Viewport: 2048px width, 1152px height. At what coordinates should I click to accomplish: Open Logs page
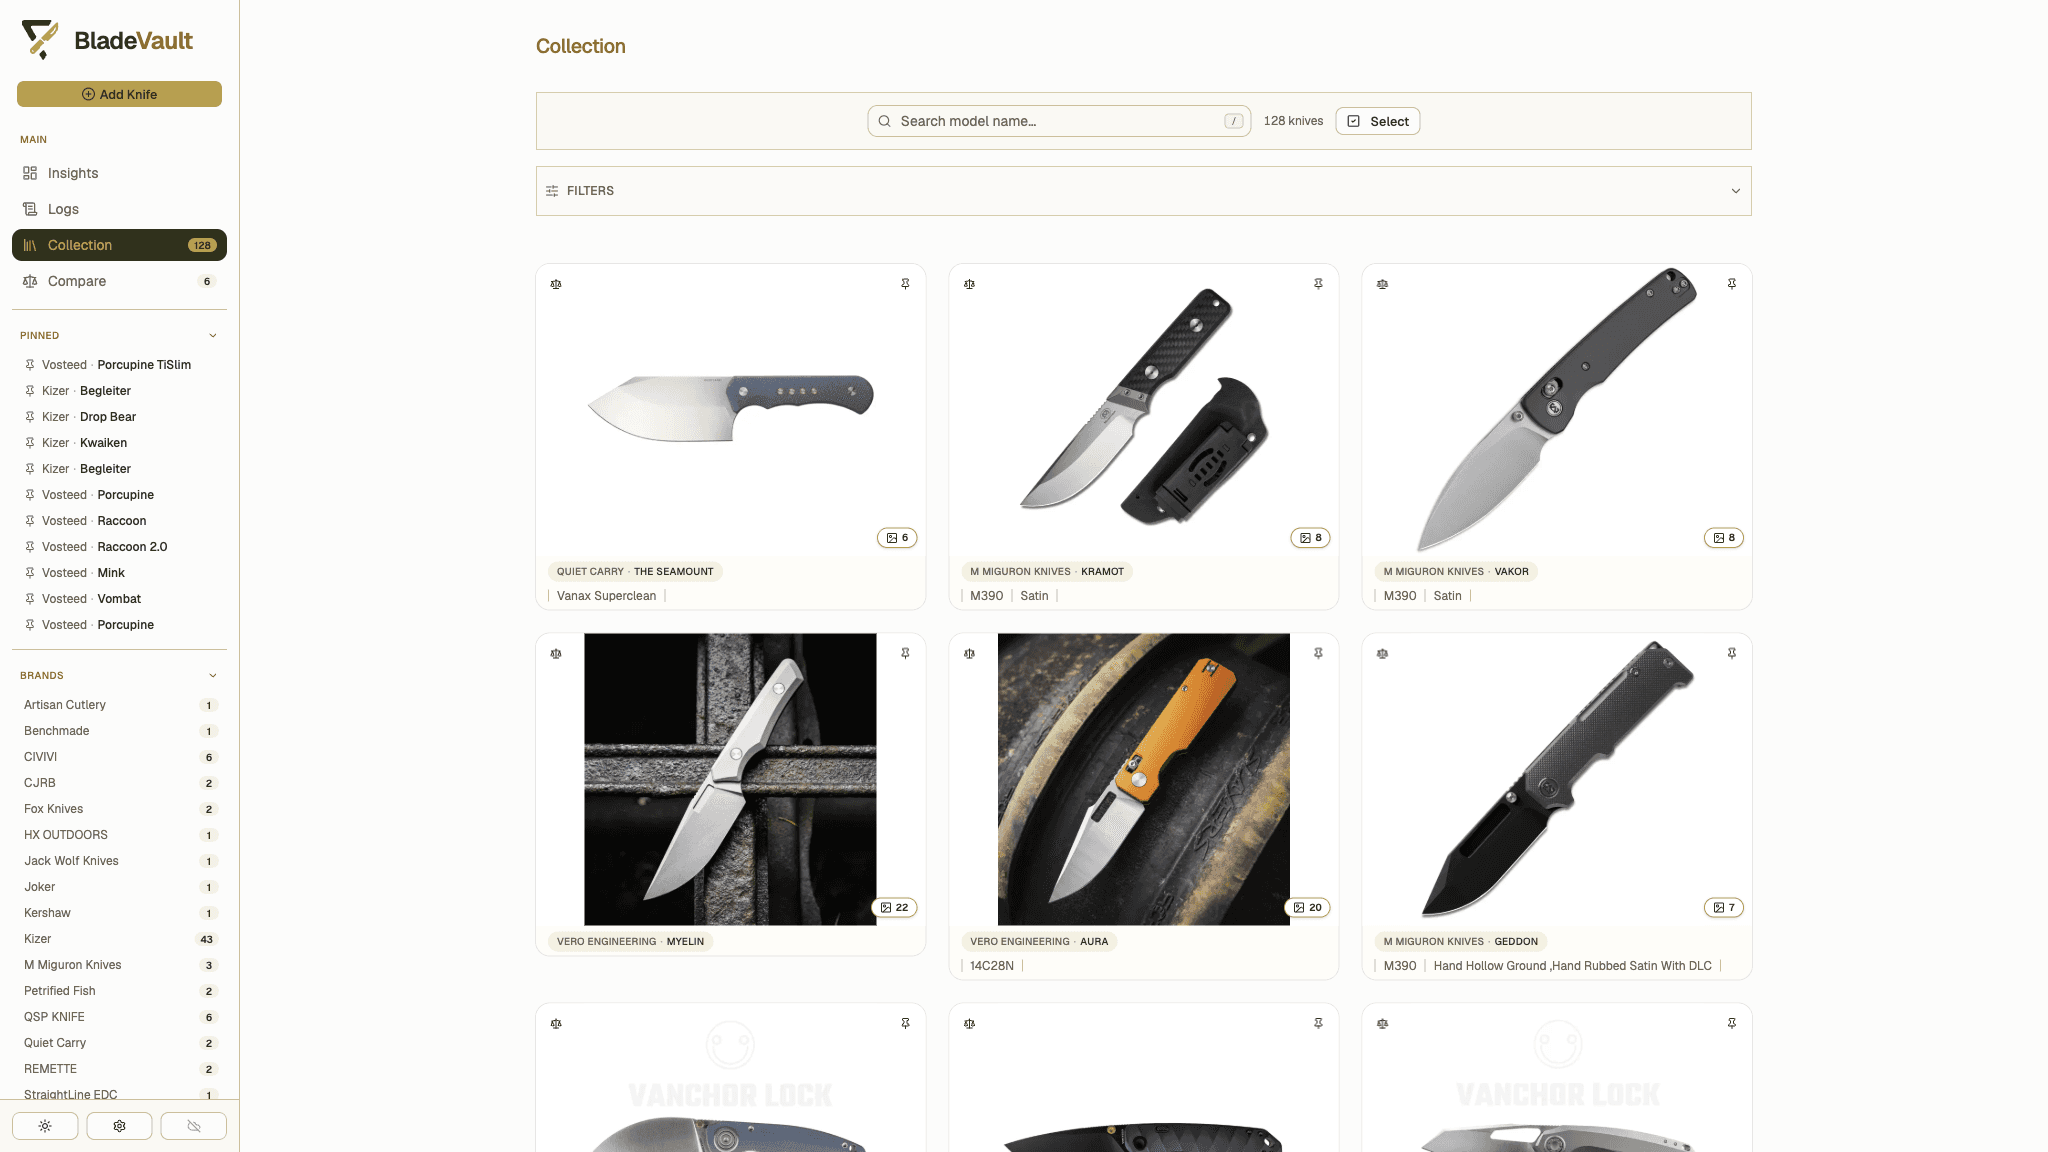tap(119, 209)
